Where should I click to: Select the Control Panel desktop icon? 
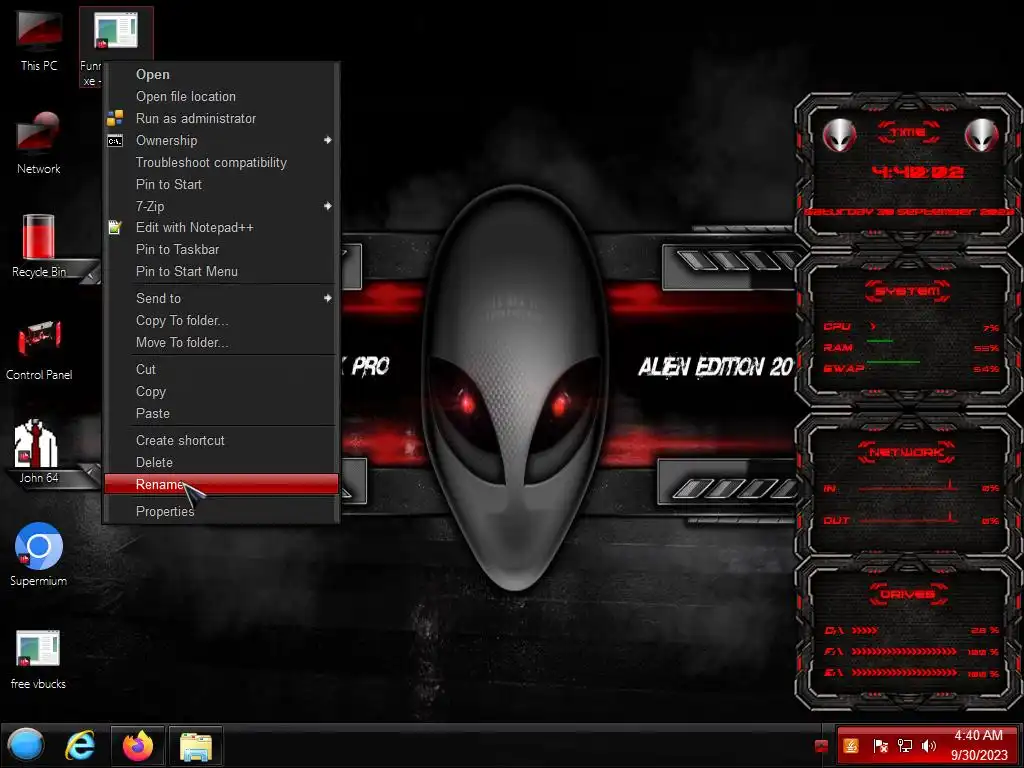pos(39,349)
